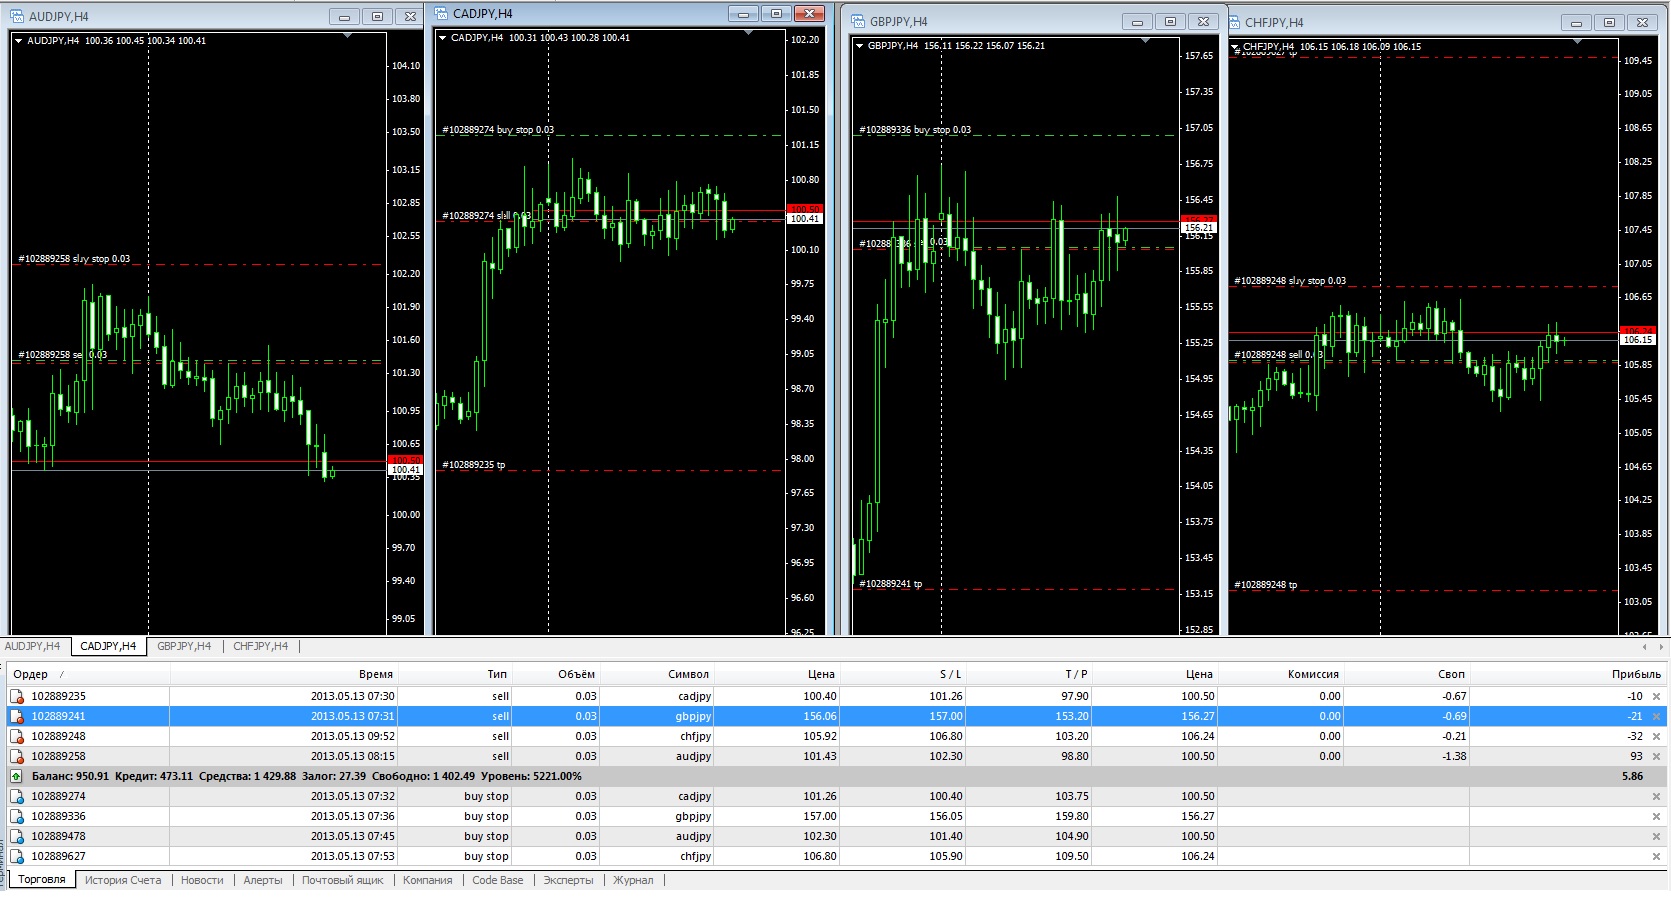Click the order icon for 102889235
The image size is (1671, 904).
click(x=16, y=696)
